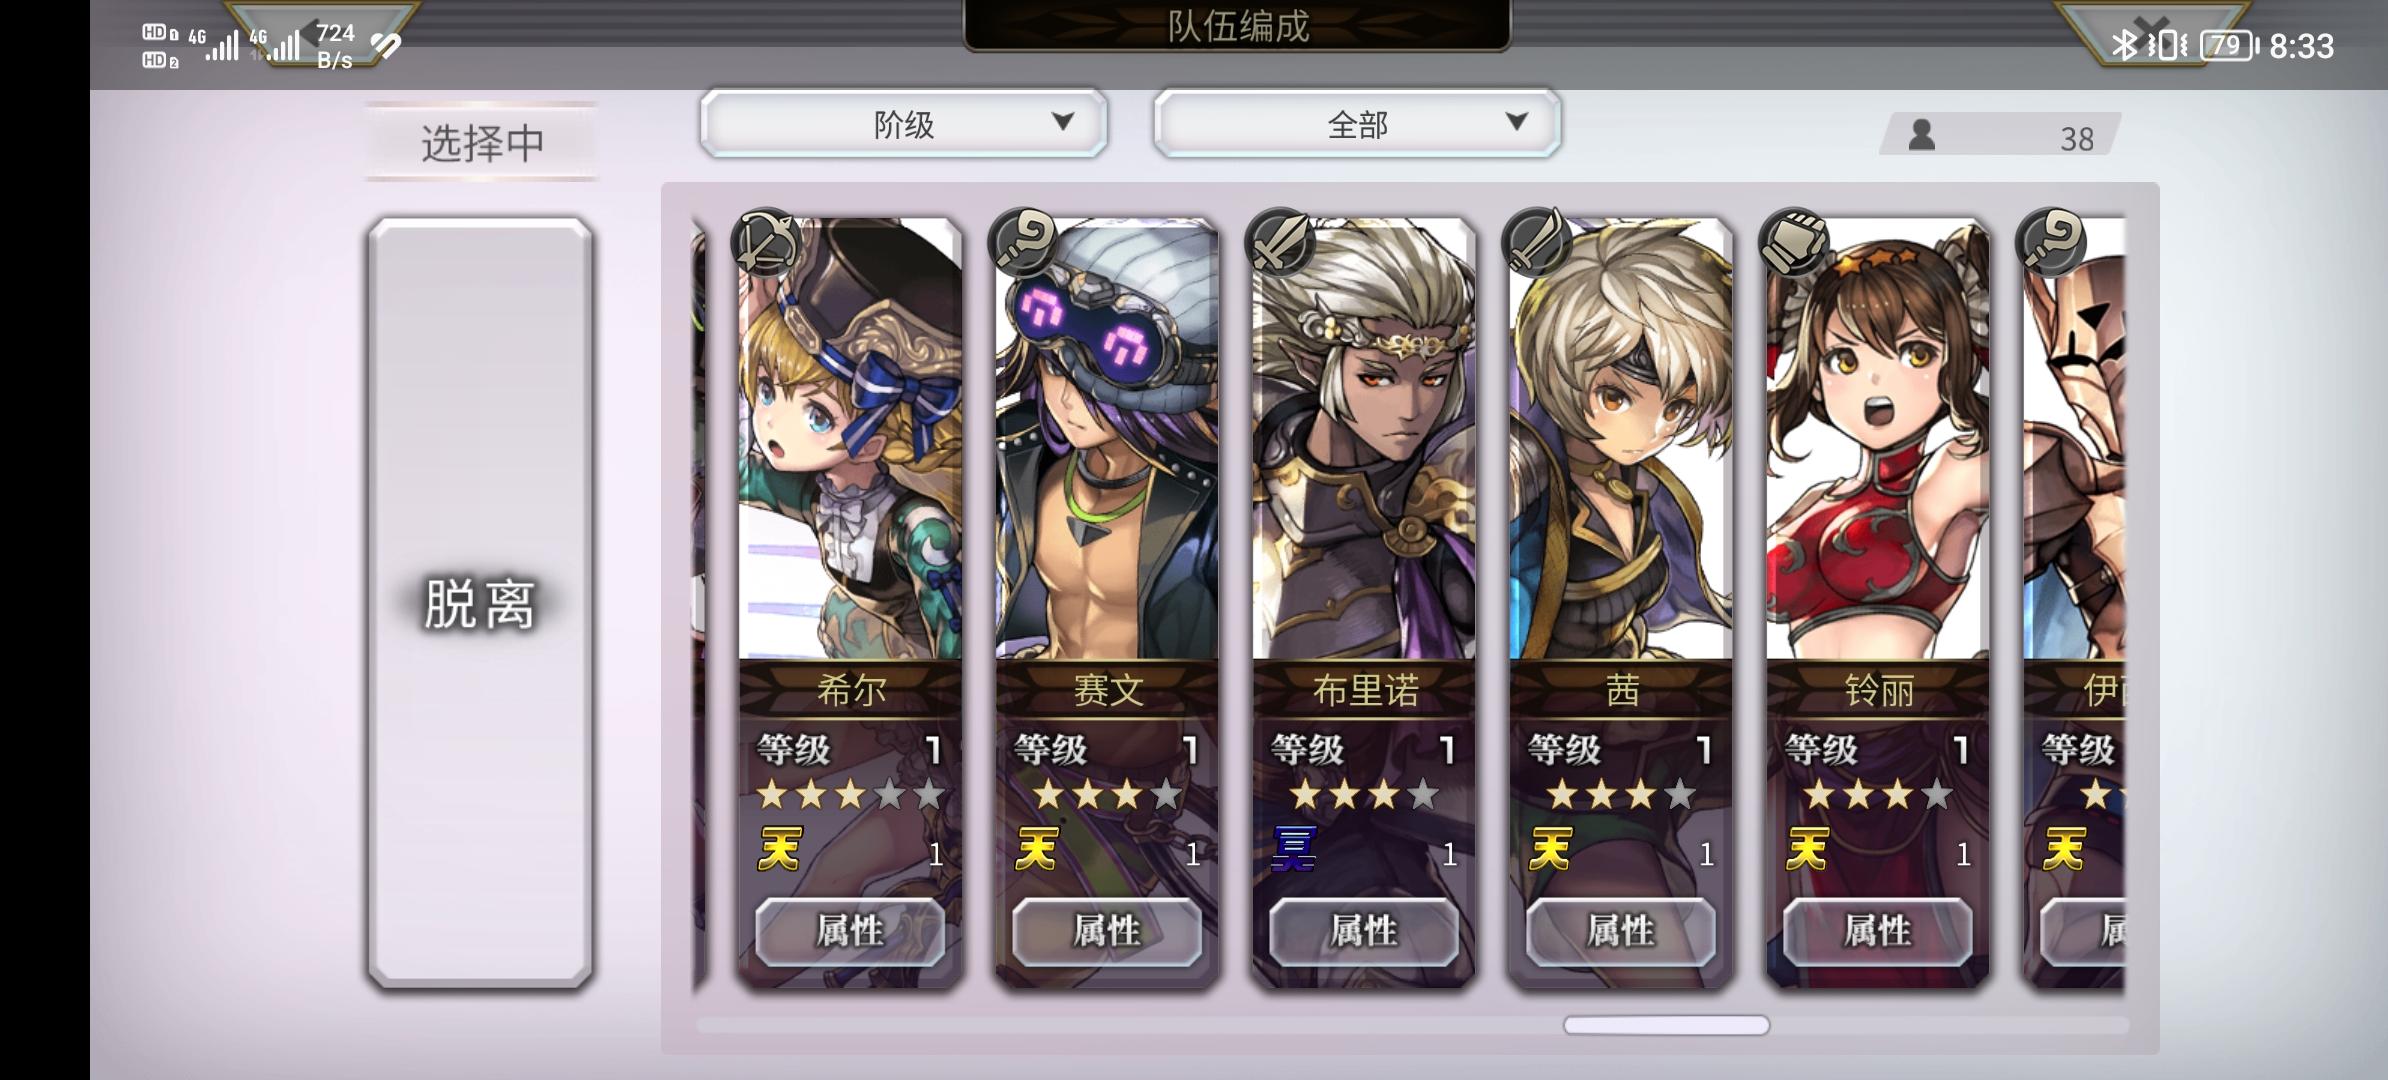The image size is (2388, 1080).
Task: Click the 天 element icon on 希尔's card
Action: click(779, 850)
